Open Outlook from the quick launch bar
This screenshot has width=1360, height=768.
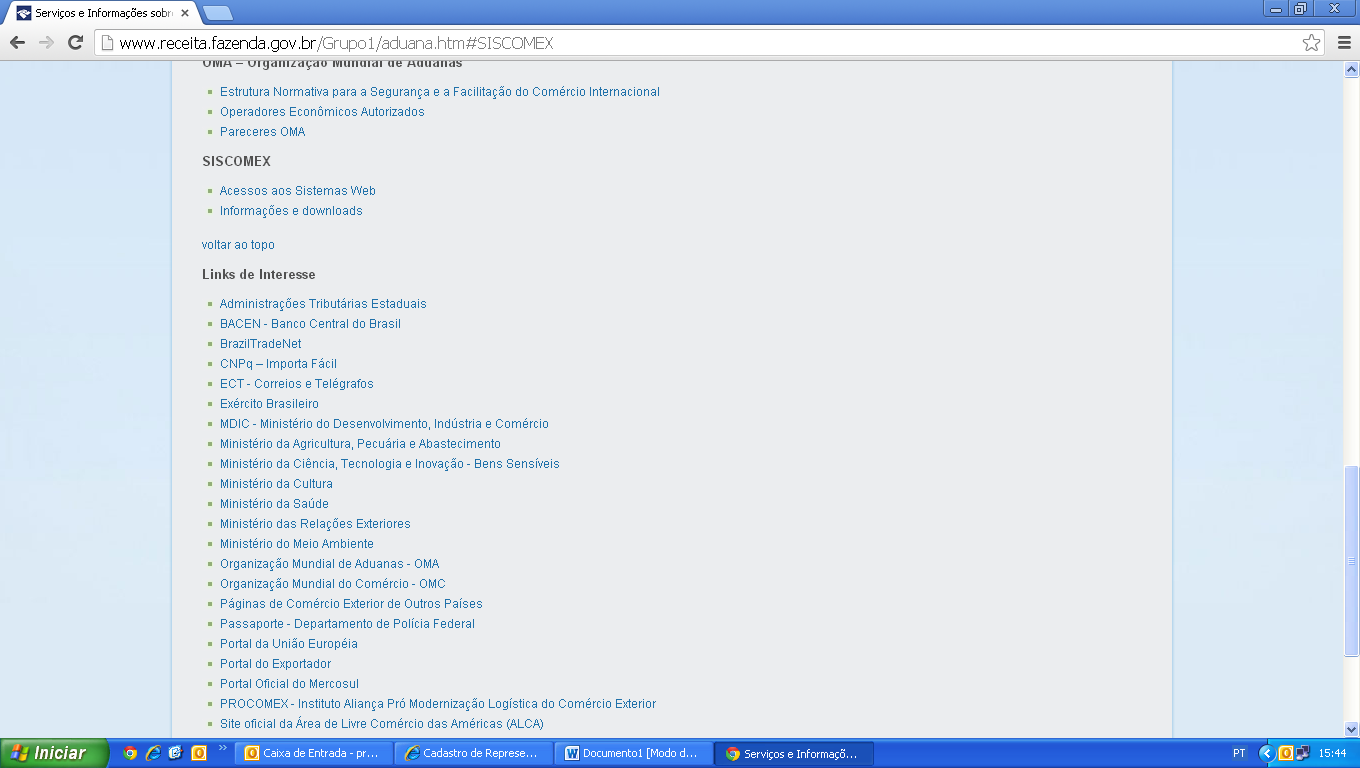[199, 753]
